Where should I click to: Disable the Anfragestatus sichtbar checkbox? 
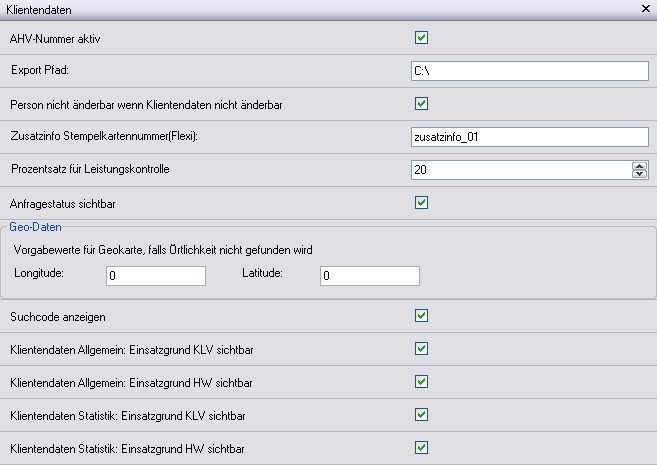(x=421, y=203)
